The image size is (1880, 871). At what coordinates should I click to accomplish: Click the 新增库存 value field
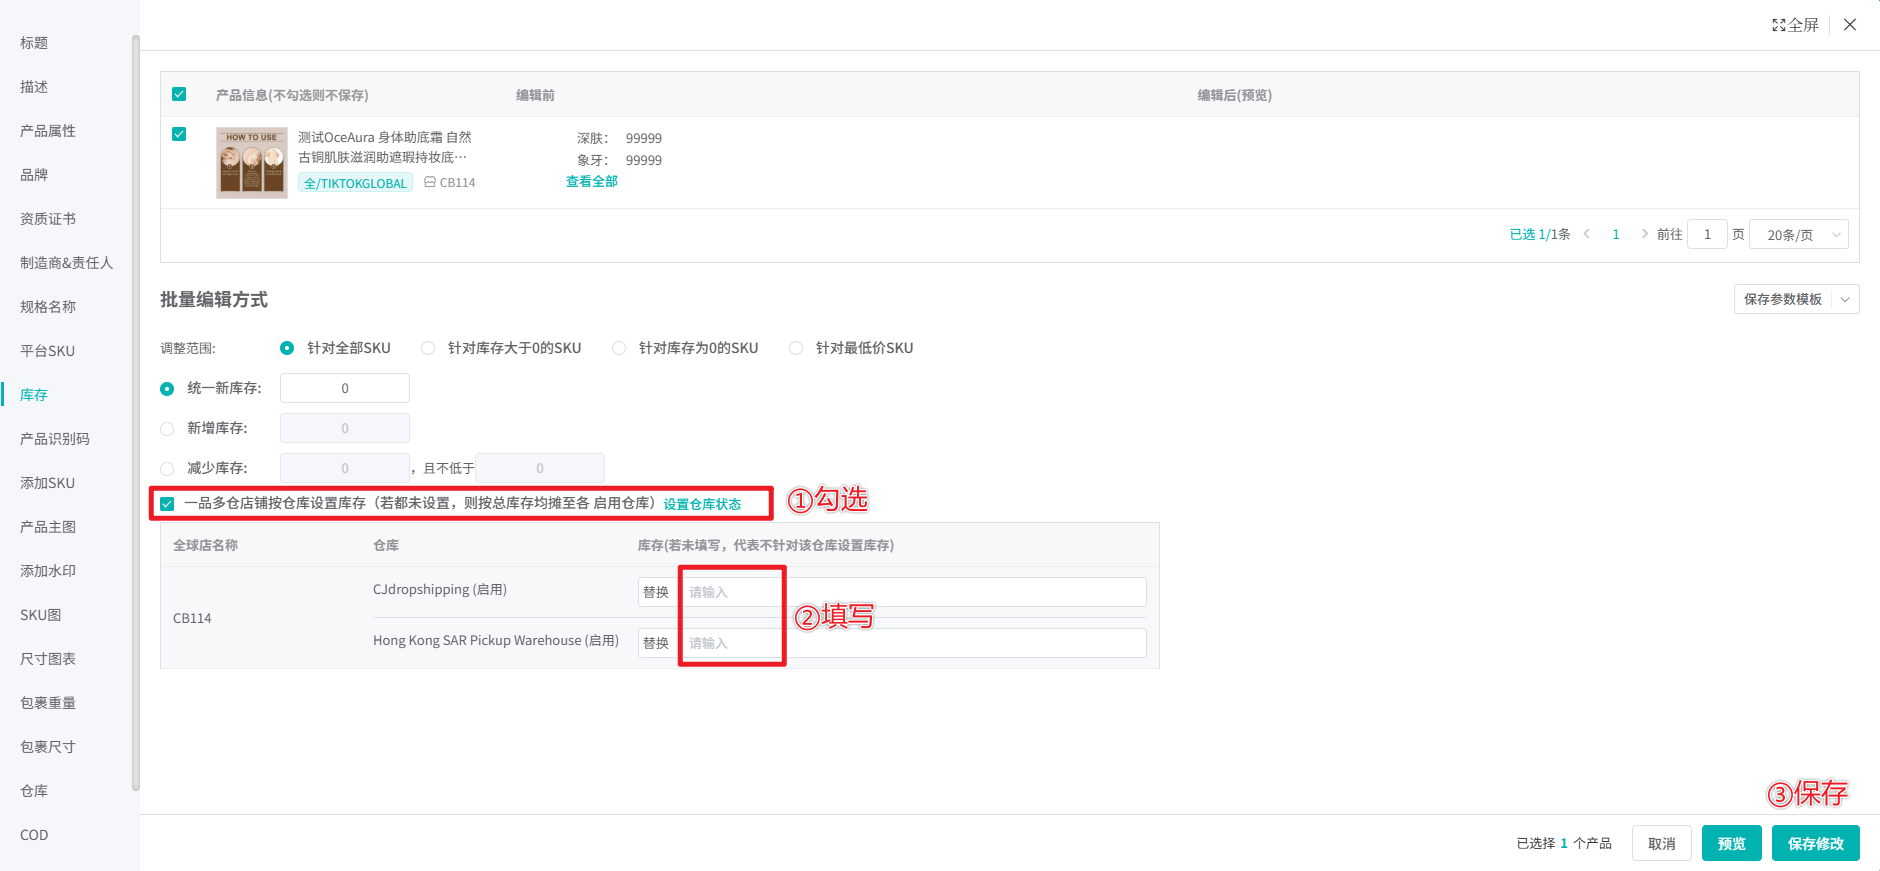tap(345, 428)
